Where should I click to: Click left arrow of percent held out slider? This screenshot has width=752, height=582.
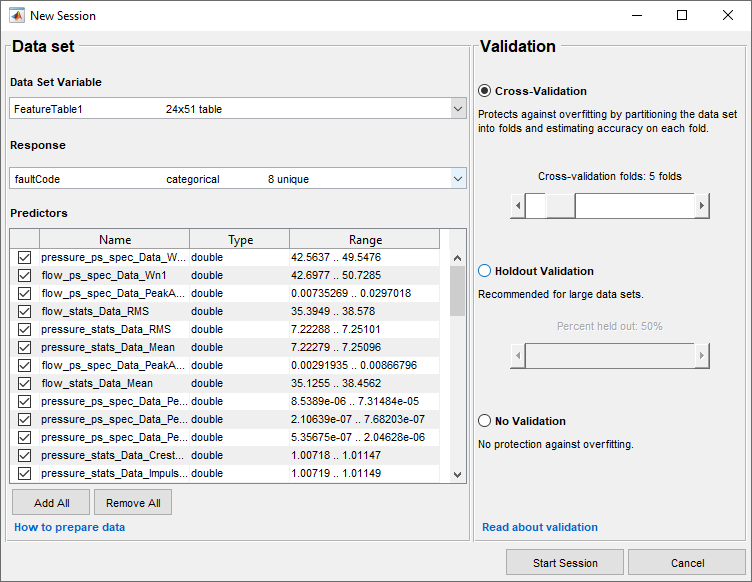(517, 356)
